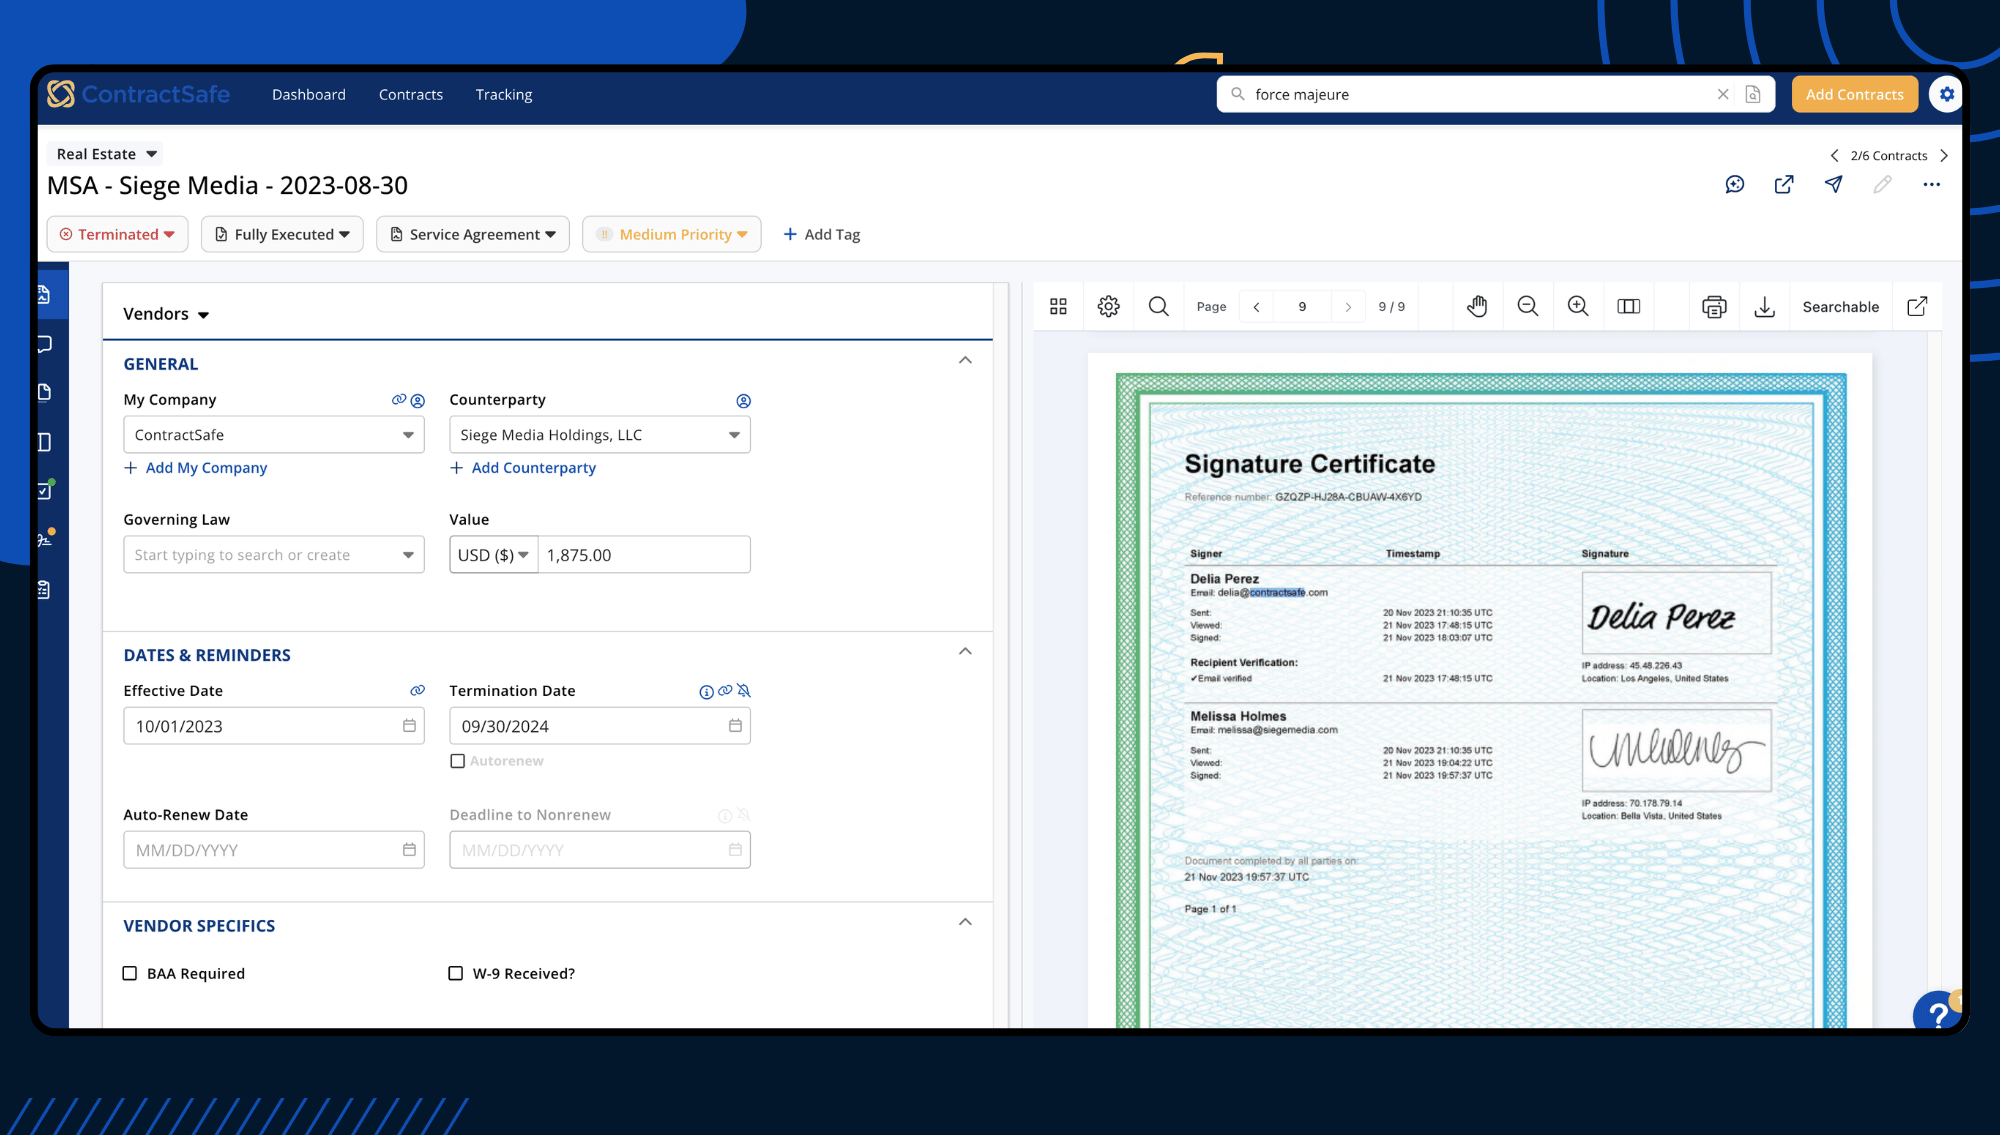Open document viewer settings gear
2000x1135 pixels.
pos(1108,306)
